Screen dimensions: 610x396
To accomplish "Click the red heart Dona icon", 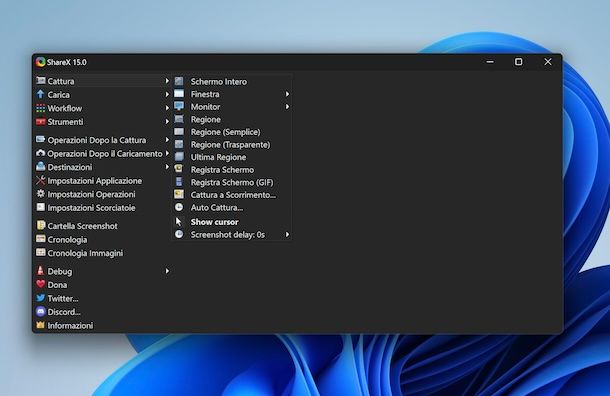I will 40,284.
